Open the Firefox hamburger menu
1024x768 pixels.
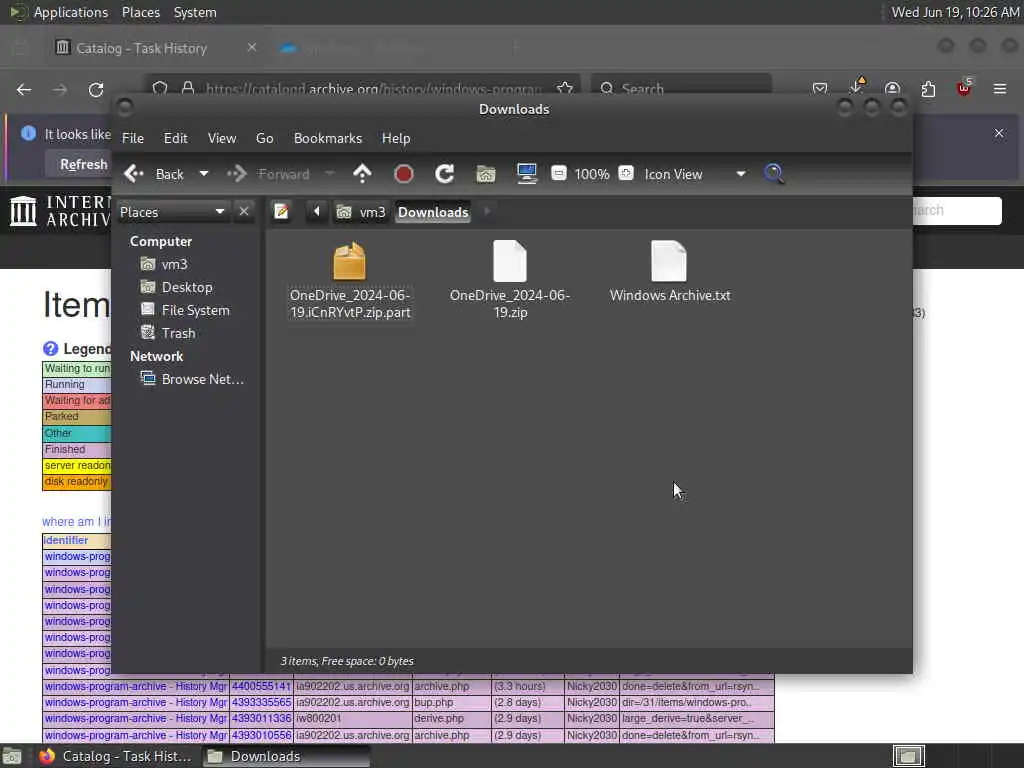click(1000, 89)
